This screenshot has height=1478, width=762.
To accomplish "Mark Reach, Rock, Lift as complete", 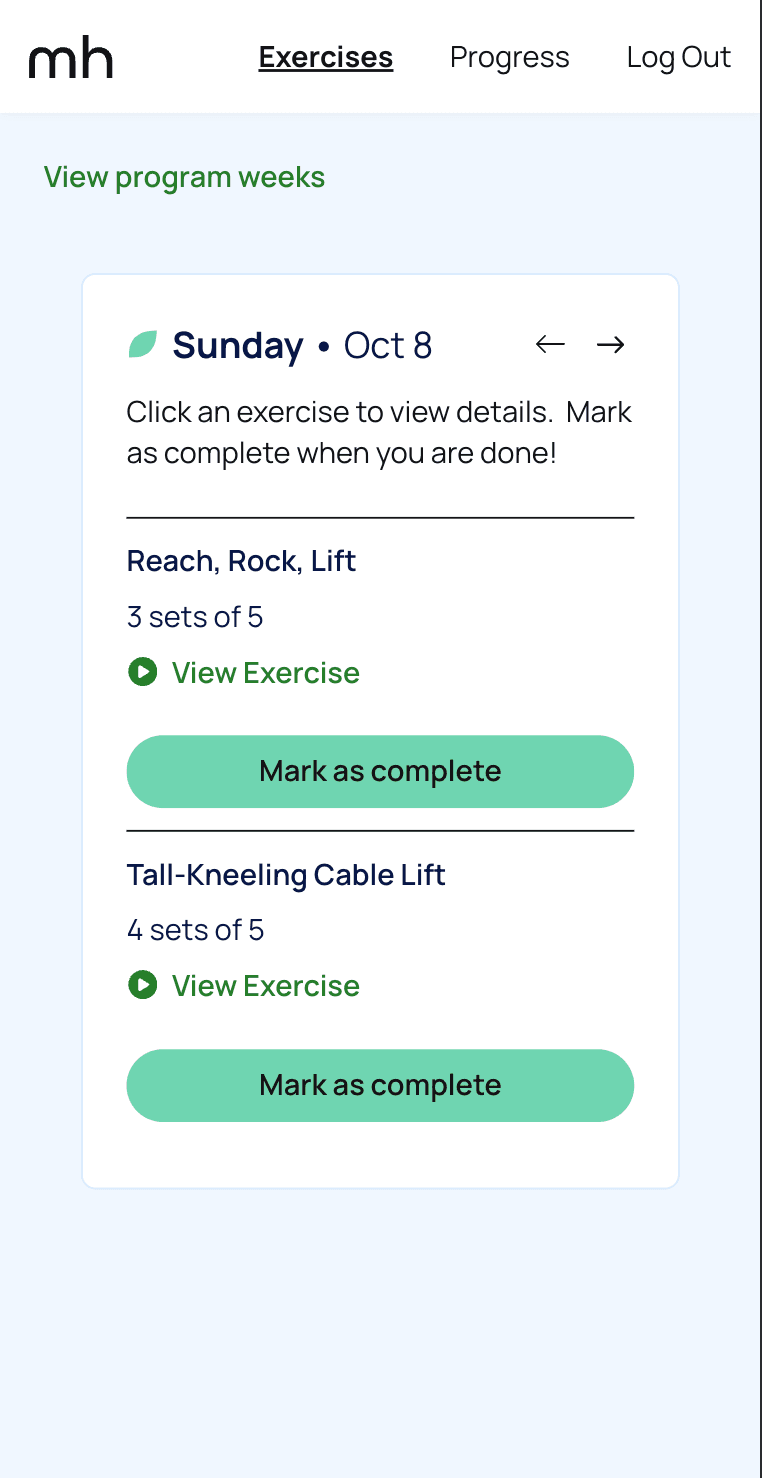I will click(380, 771).
